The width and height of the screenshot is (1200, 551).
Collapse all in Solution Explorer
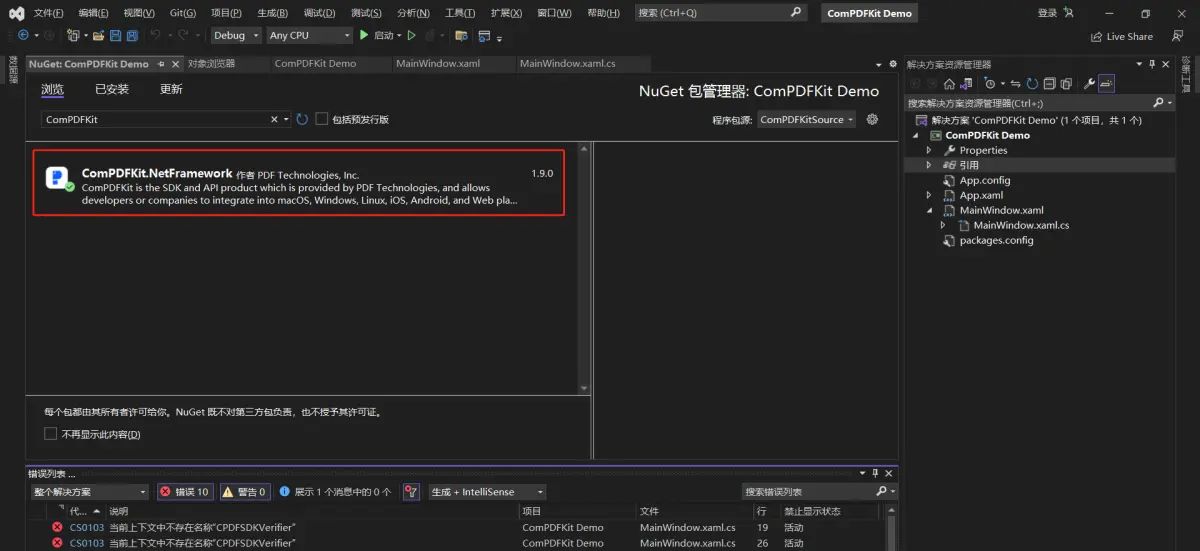[x=1049, y=84]
